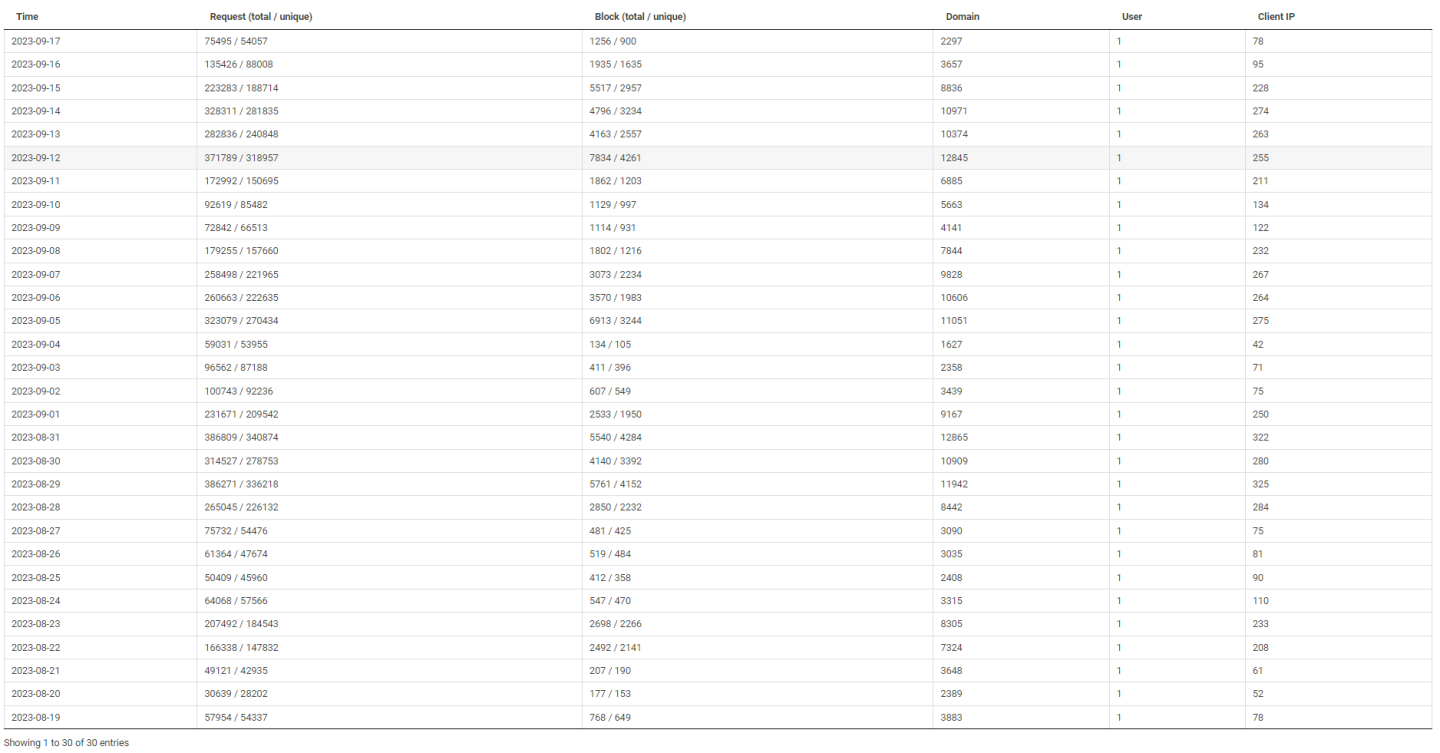Open the 2023-08-19 date link

[x=35, y=717]
